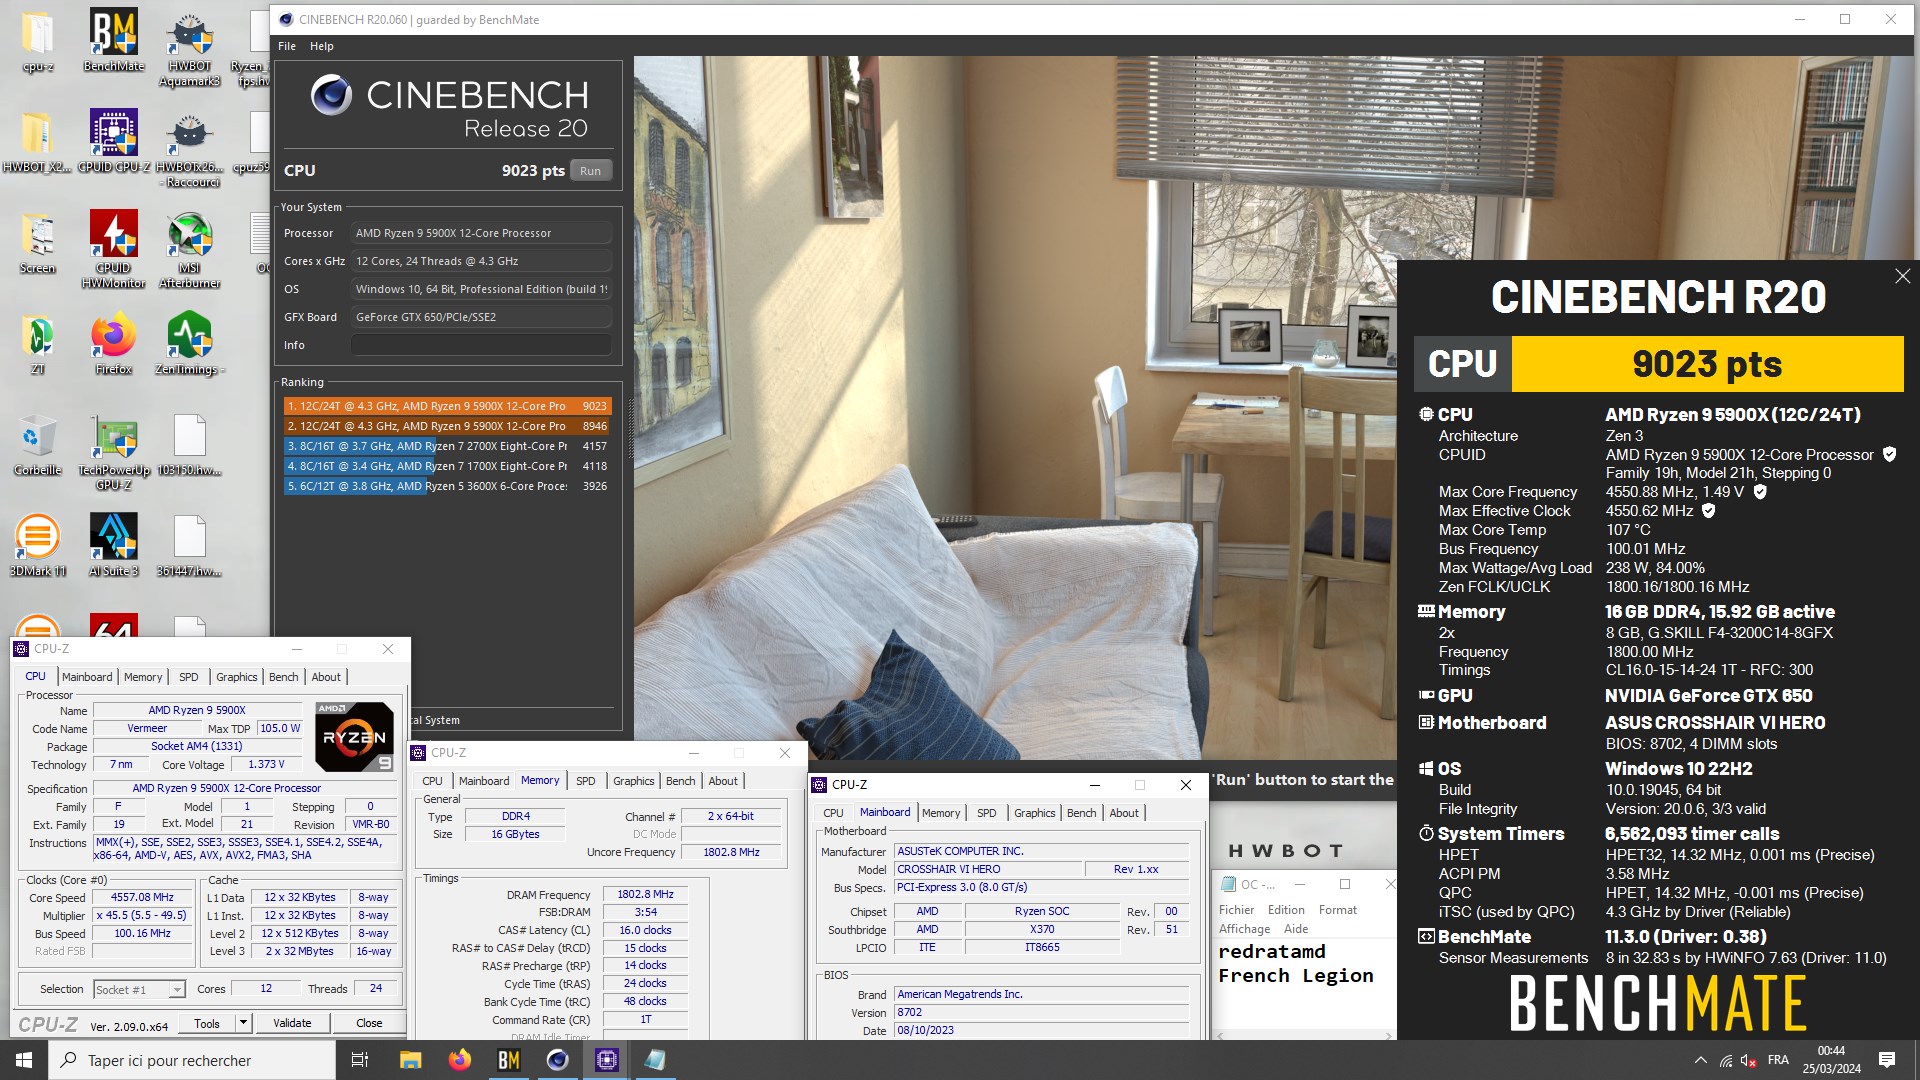Edit the Cinebench Info field
This screenshot has height=1080, width=1920.
point(480,345)
